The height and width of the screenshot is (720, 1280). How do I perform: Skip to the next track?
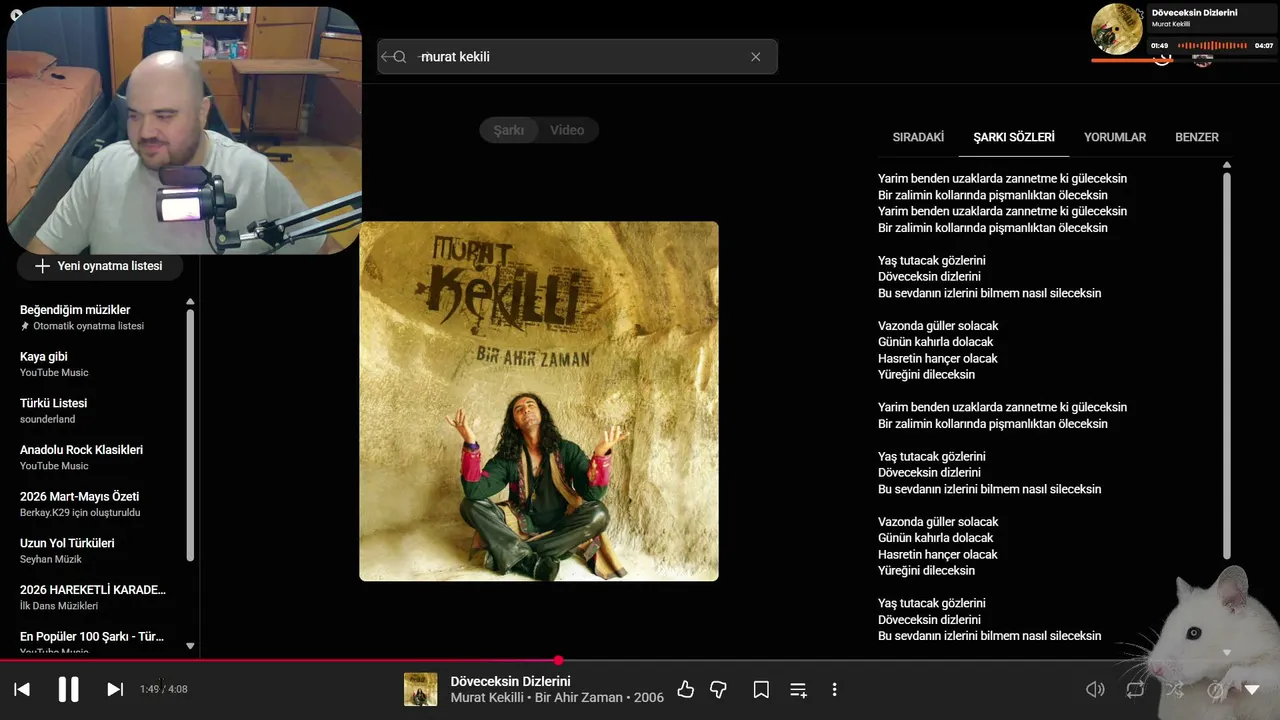(115, 689)
